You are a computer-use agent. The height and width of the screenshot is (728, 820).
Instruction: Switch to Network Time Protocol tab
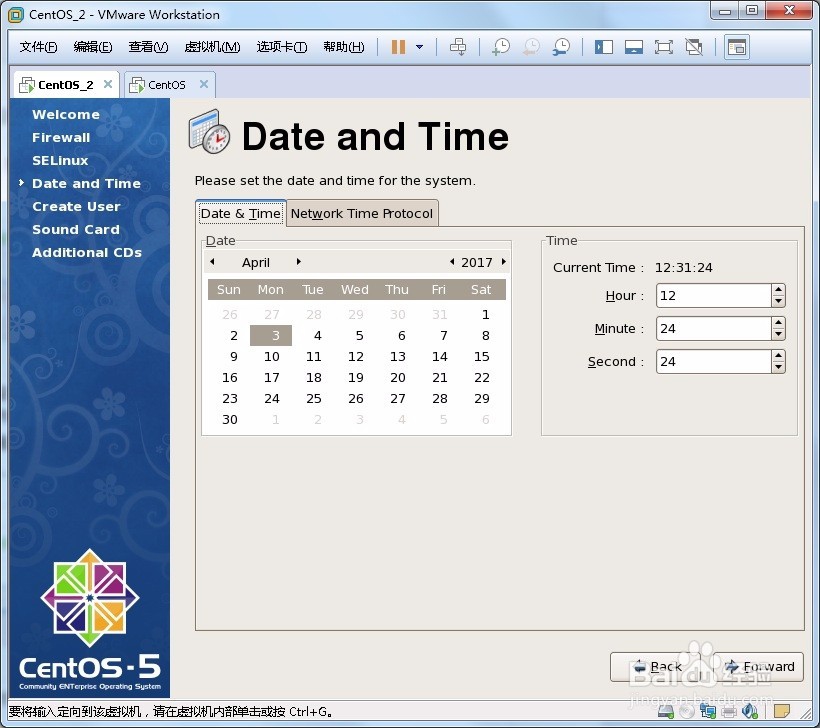(x=362, y=213)
